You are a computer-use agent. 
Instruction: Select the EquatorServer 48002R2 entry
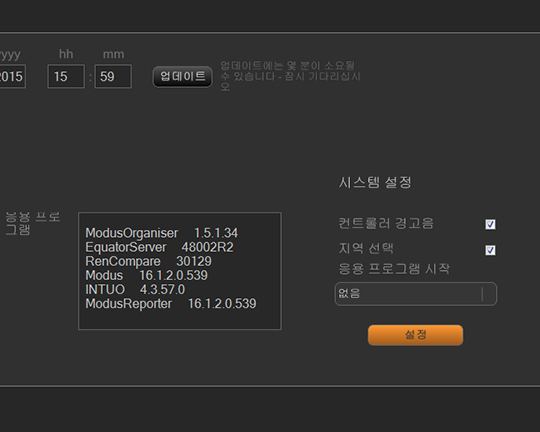[159, 247]
